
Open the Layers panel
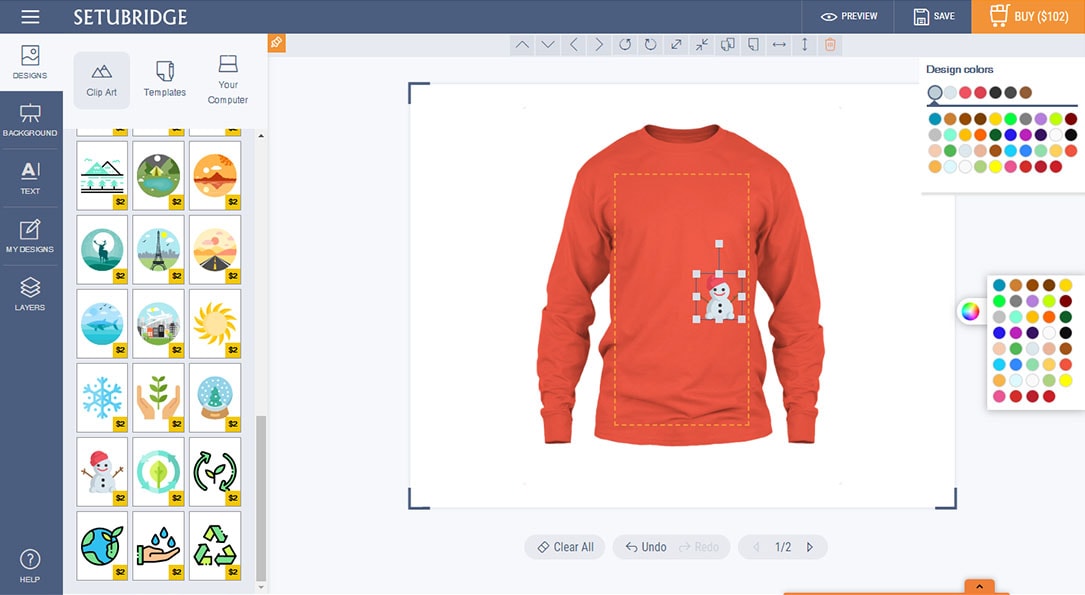[x=30, y=294]
